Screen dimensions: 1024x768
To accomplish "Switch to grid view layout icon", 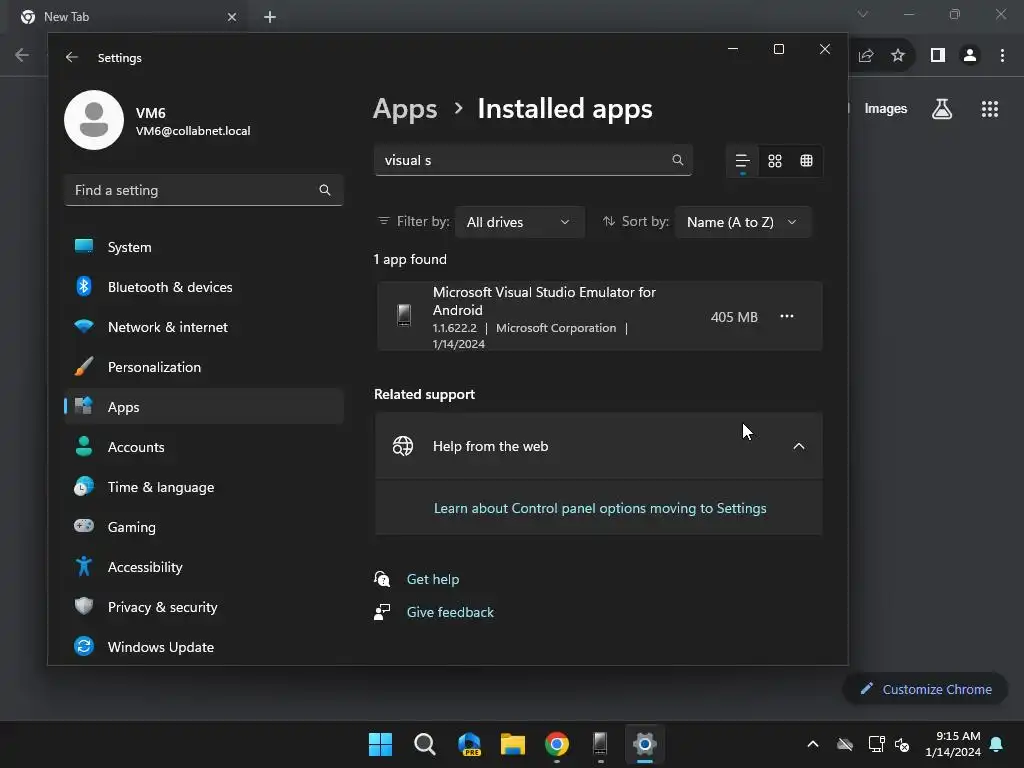I will (775, 161).
